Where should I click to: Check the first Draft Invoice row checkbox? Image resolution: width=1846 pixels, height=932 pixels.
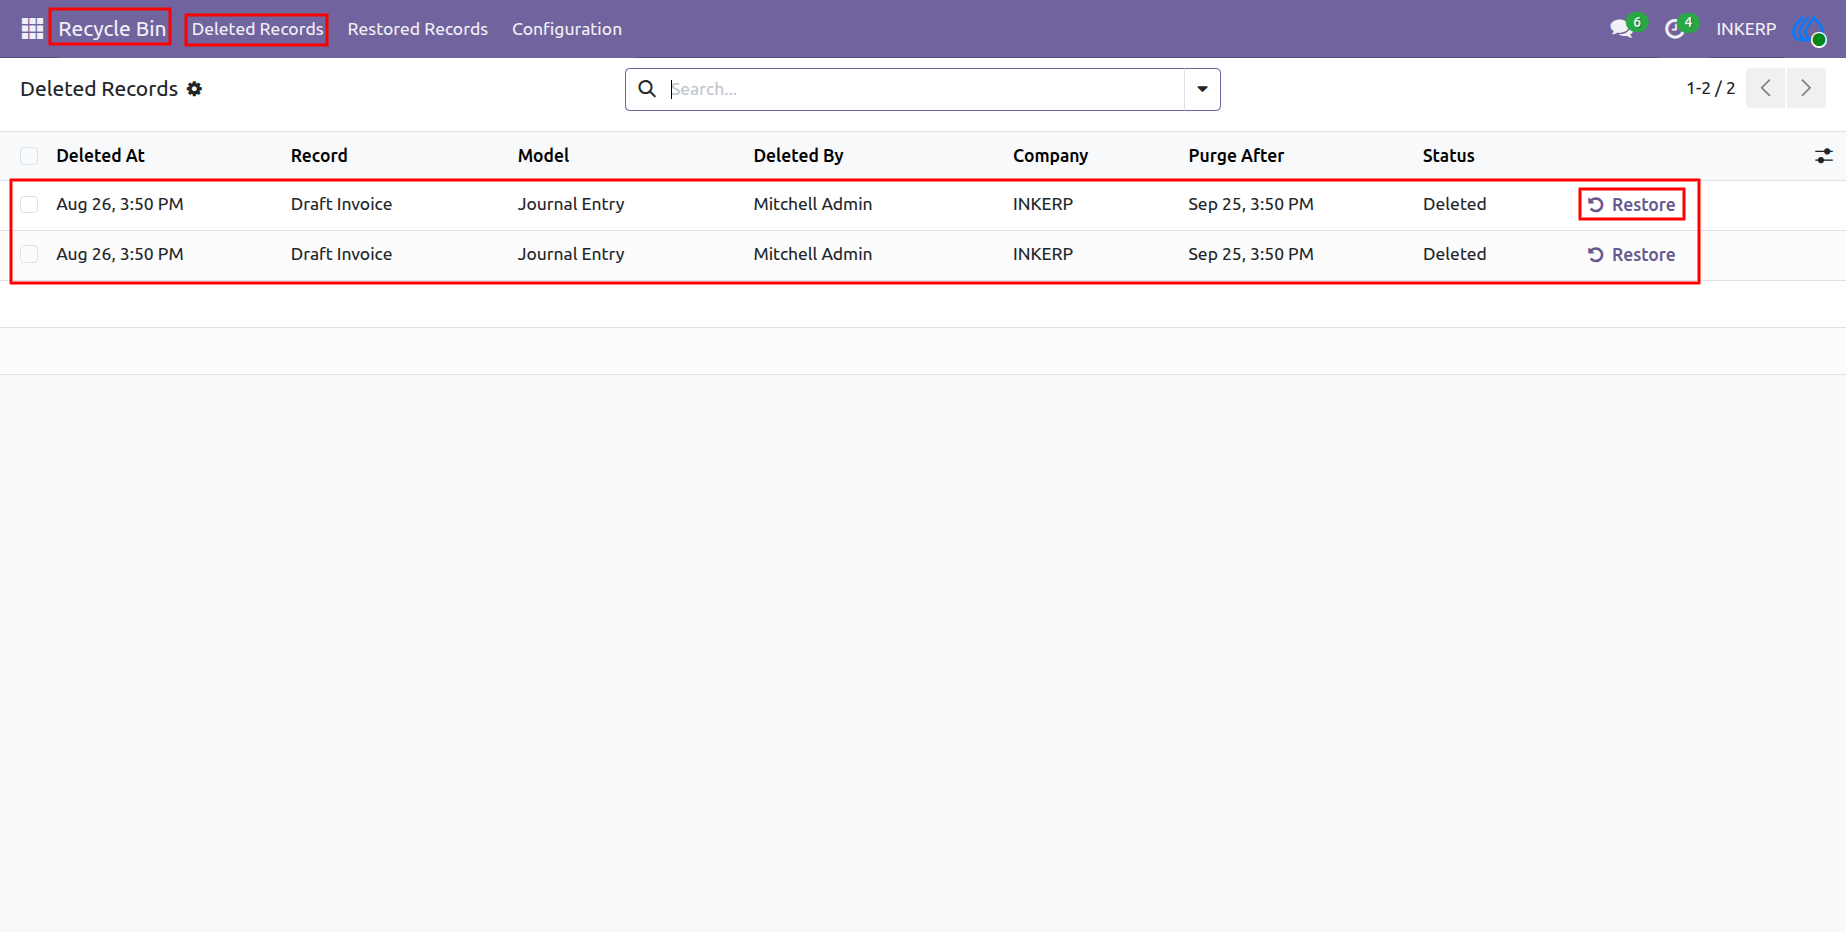29,204
